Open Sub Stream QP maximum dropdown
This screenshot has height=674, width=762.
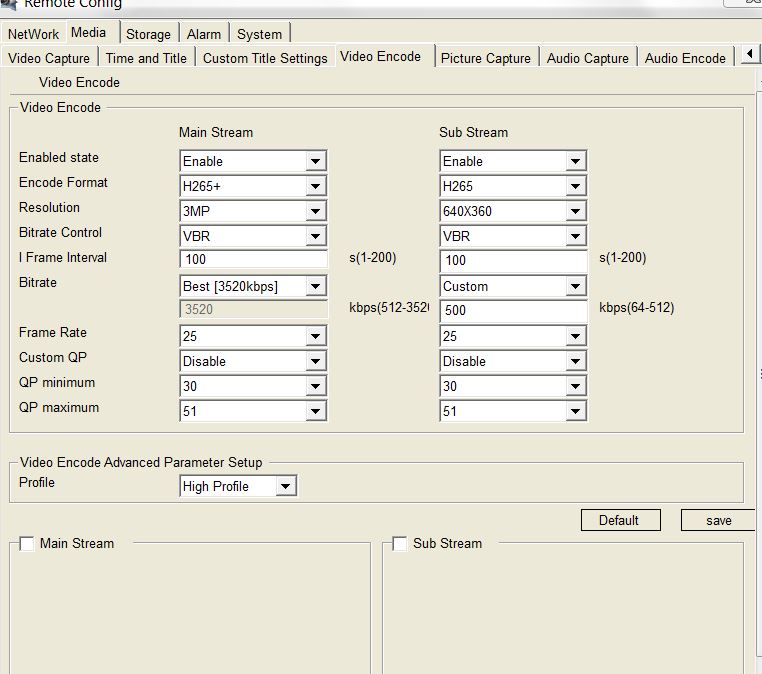pos(513,411)
